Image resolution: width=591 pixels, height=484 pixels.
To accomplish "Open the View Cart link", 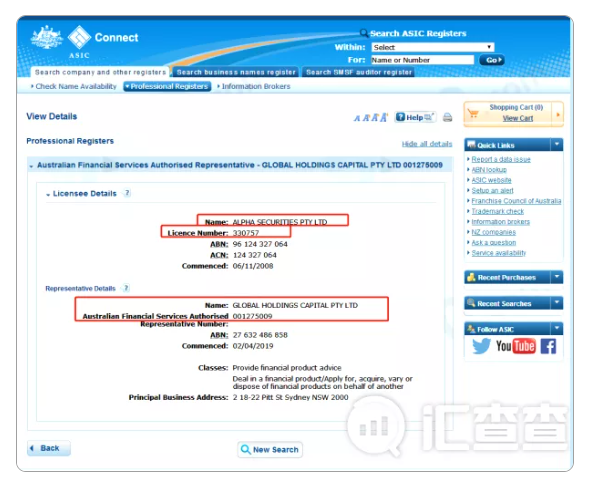I will pyautogui.click(x=518, y=118).
